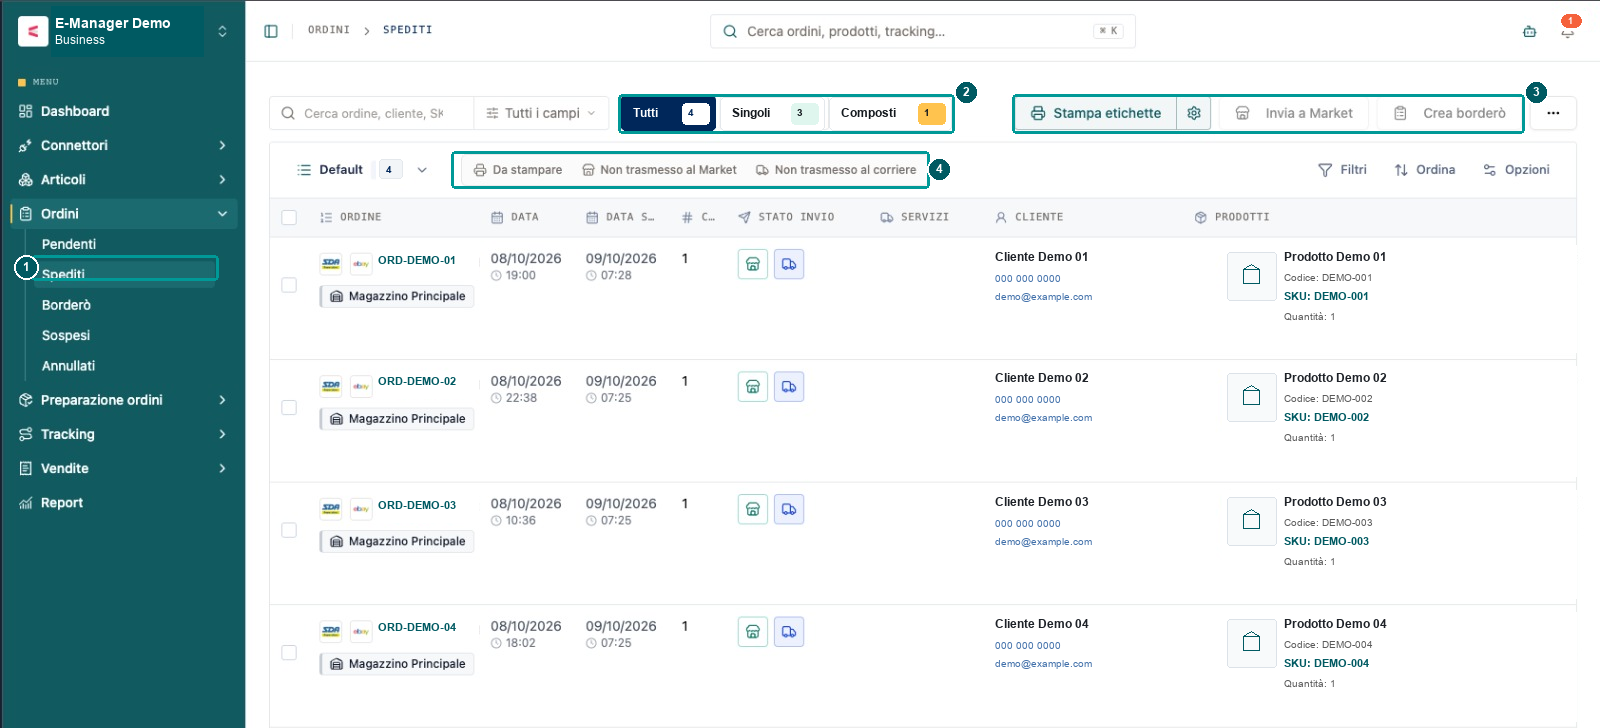This screenshot has height=728, width=1600.
Task: Open the Tutti i campi dropdown
Action: (x=541, y=113)
